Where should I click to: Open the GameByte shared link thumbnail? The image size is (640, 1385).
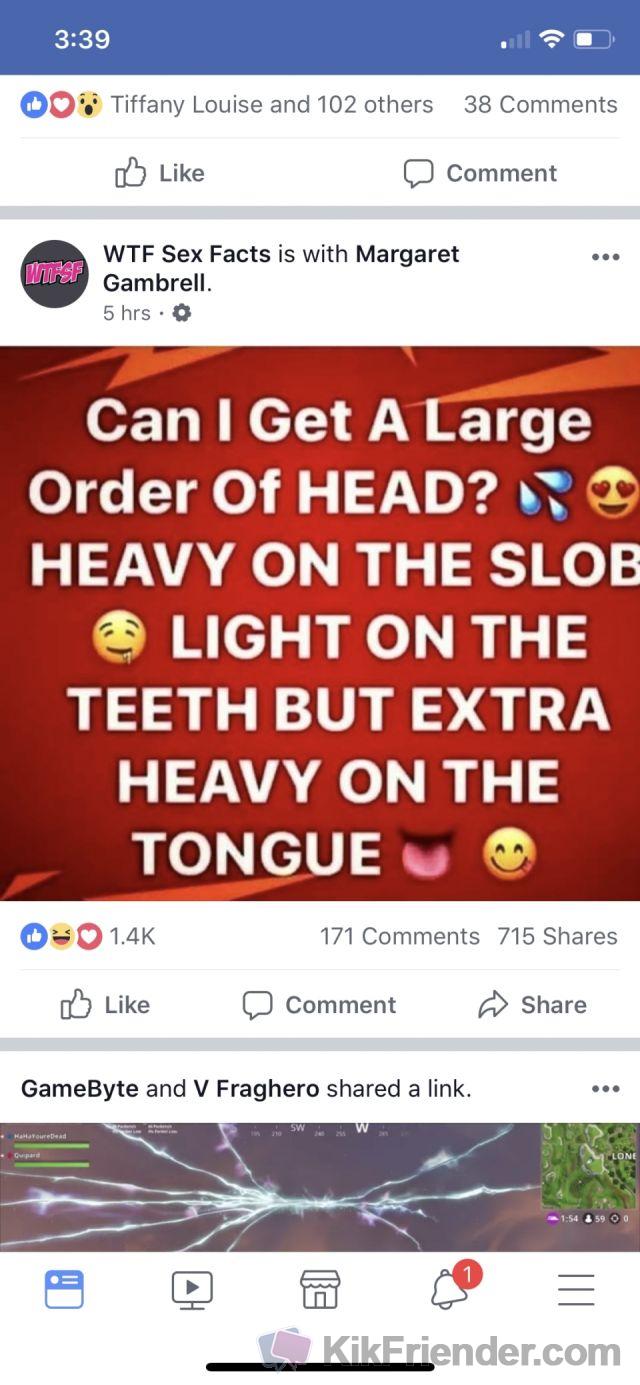320,1186
